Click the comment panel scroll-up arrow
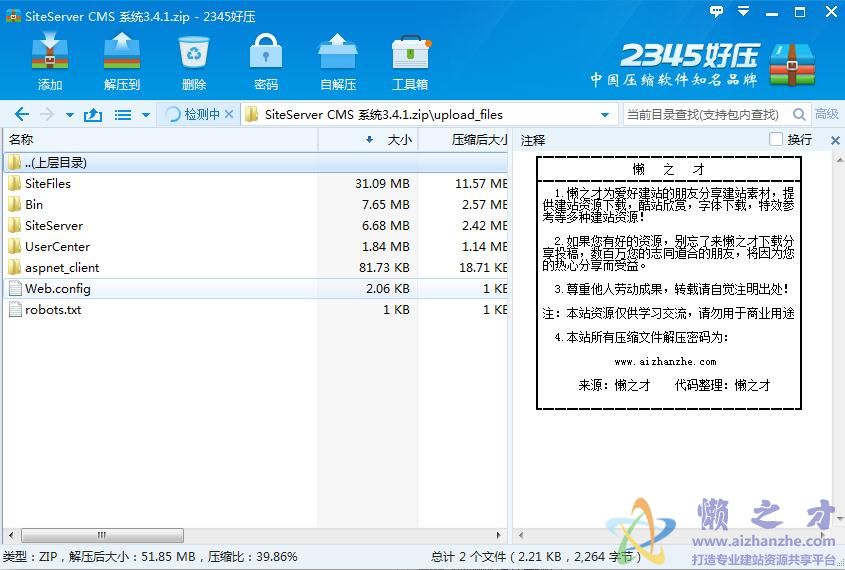The image size is (845, 570). point(840,160)
